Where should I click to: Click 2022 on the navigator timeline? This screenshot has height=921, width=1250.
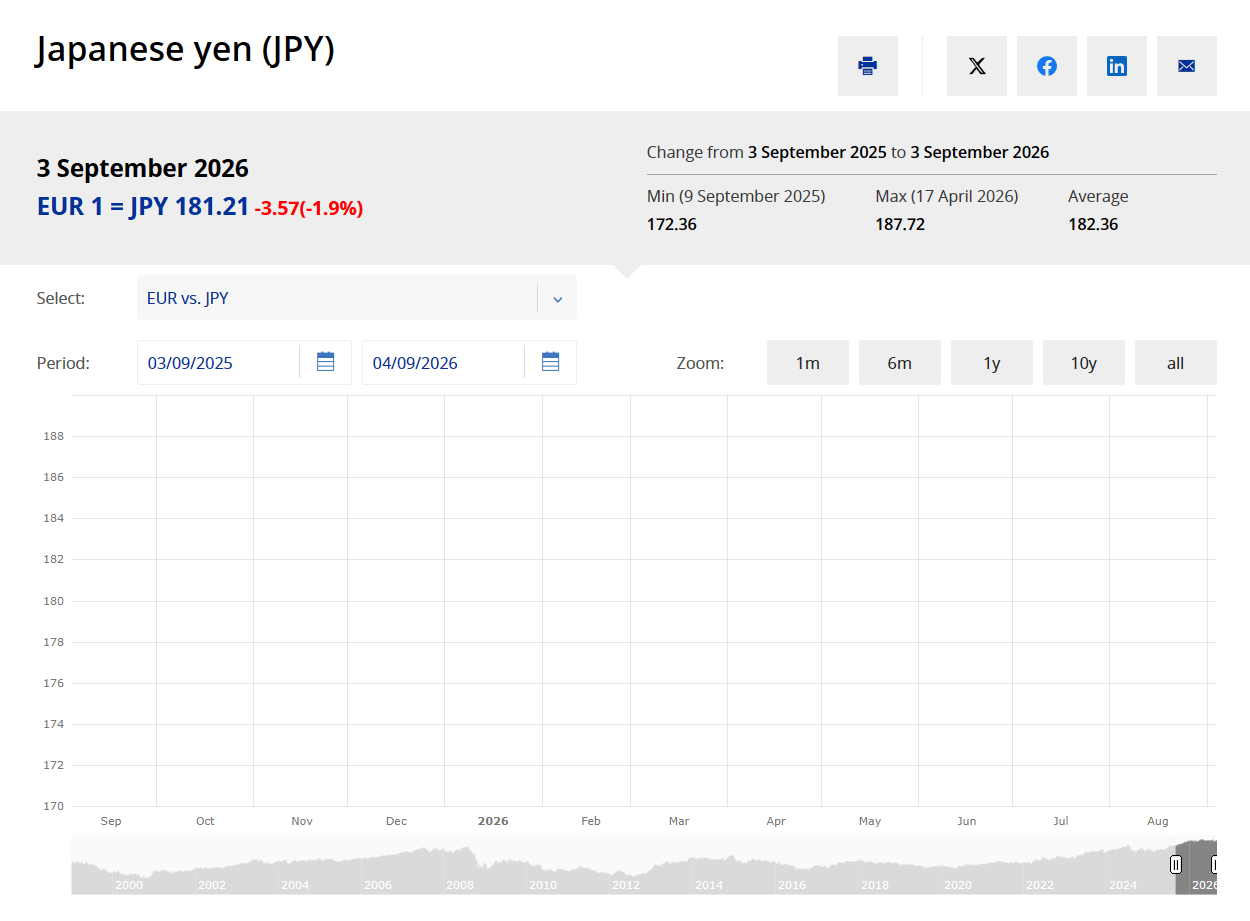point(1040,885)
